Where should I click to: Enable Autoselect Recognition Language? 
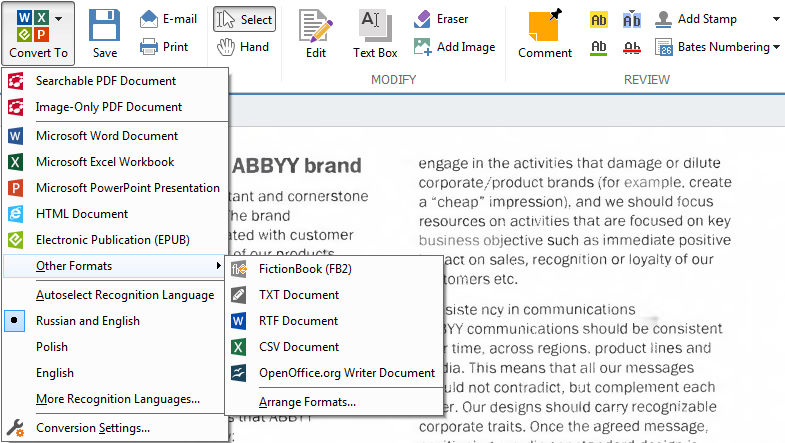click(x=125, y=295)
